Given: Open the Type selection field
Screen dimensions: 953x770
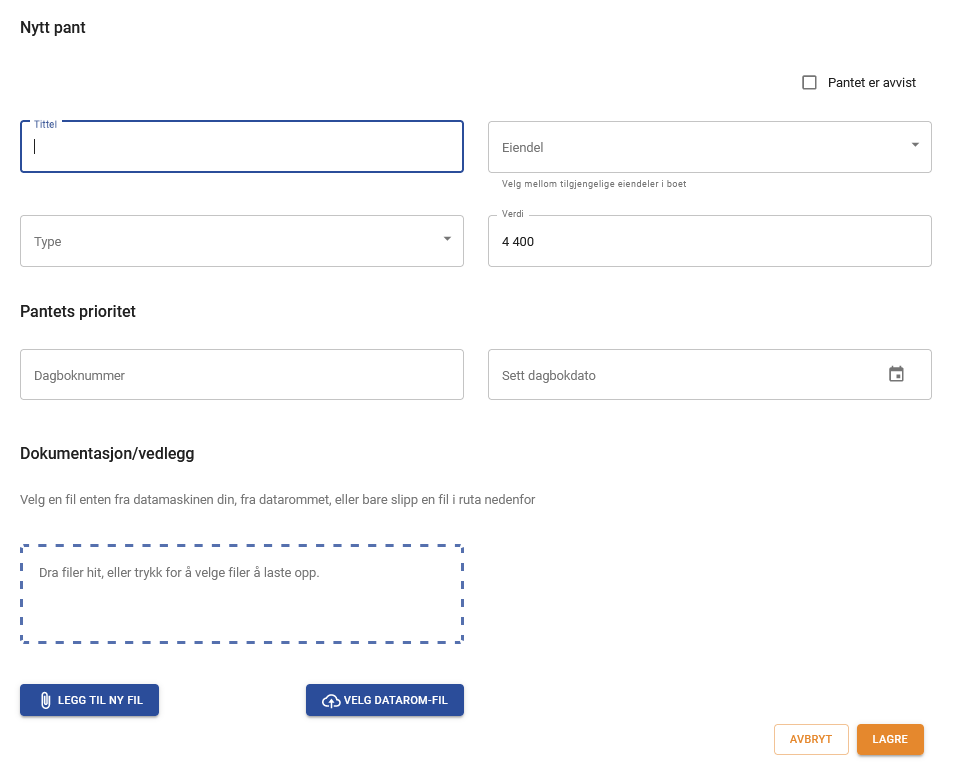Looking at the screenshot, I should pos(230,241).
